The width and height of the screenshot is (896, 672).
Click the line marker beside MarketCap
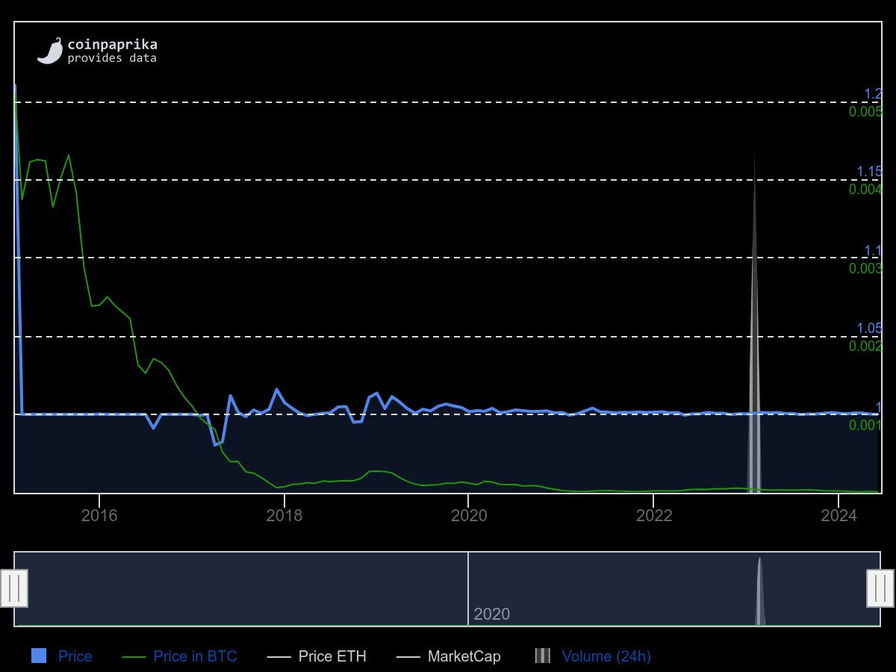point(408,657)
